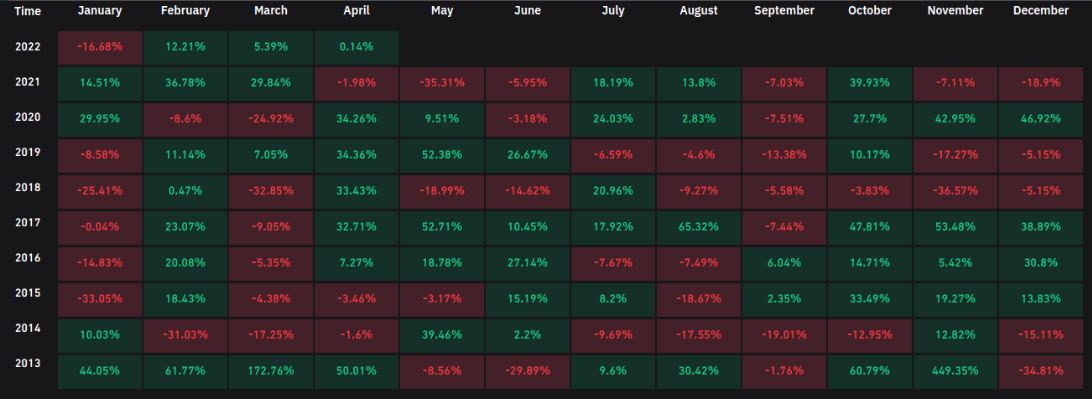Screen dimensions: 1092x399
Task: Click the November 2013 cell showing 449.35%
Action: coord(955,371)
